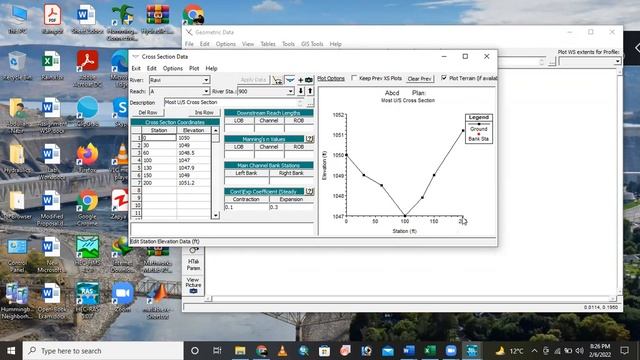Click the Left Bank station field
This screenshot has height=360, width=640.
(247, 180)
